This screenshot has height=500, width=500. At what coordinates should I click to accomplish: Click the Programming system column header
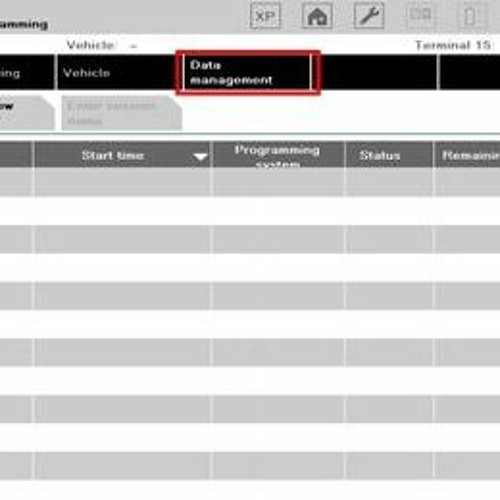278,154
